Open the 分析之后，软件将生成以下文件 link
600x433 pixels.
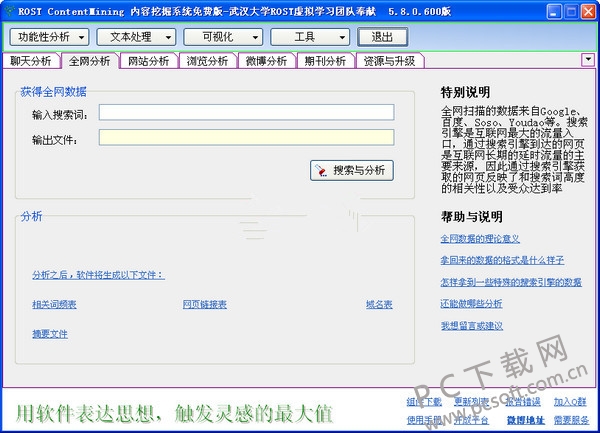coord(98,275)
